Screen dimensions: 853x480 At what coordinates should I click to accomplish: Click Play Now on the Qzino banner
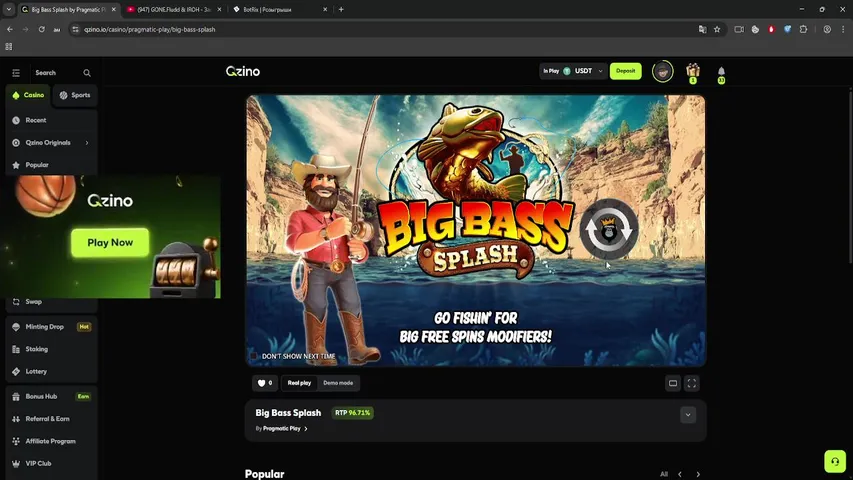point(110,242)
